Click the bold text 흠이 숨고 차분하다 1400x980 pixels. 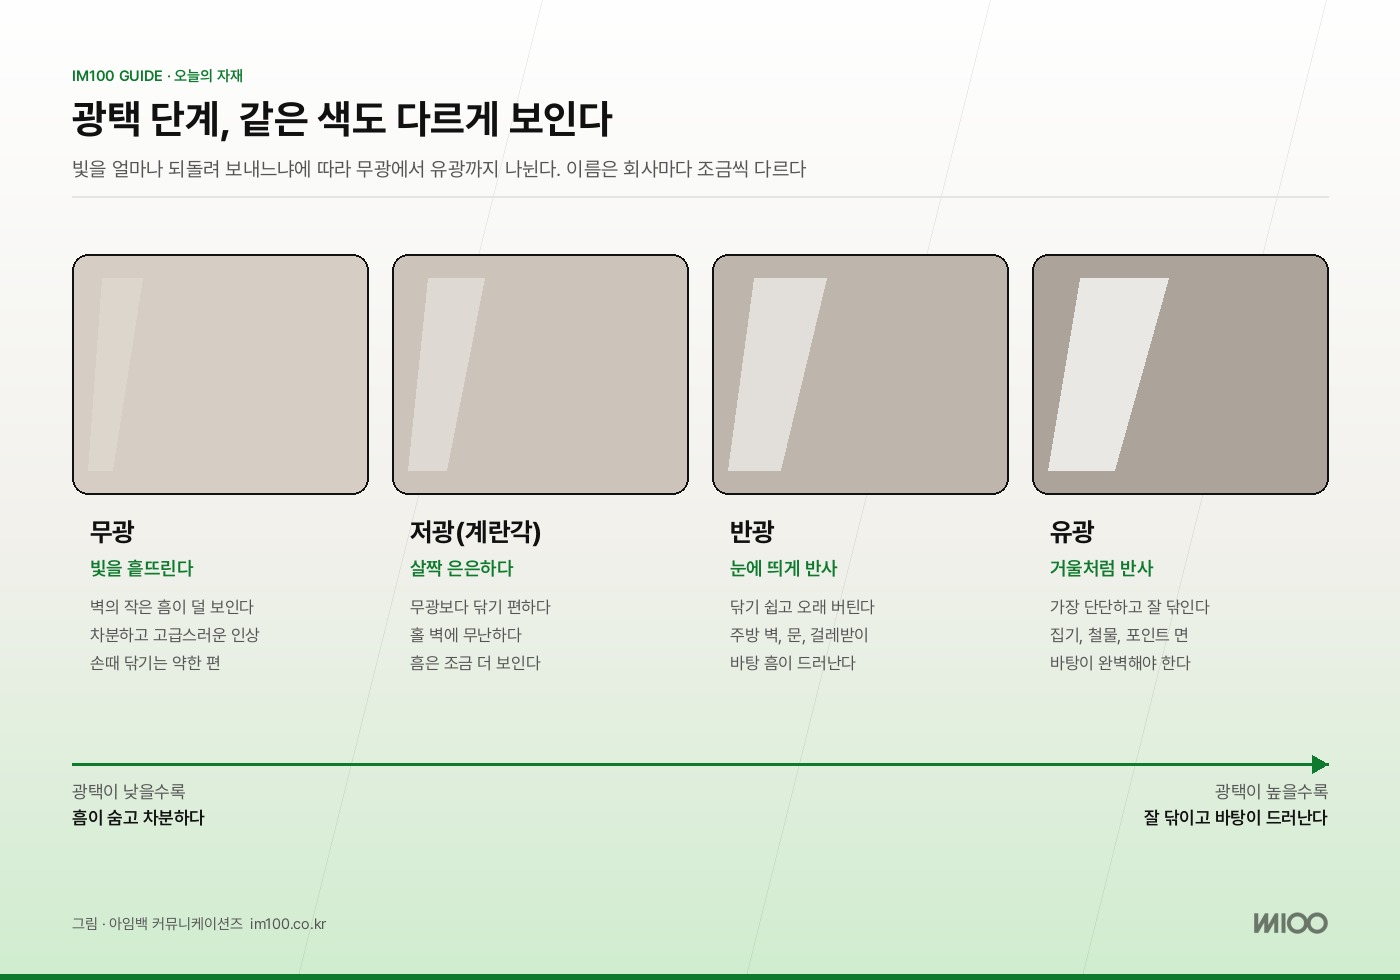(x=138, y=818)
